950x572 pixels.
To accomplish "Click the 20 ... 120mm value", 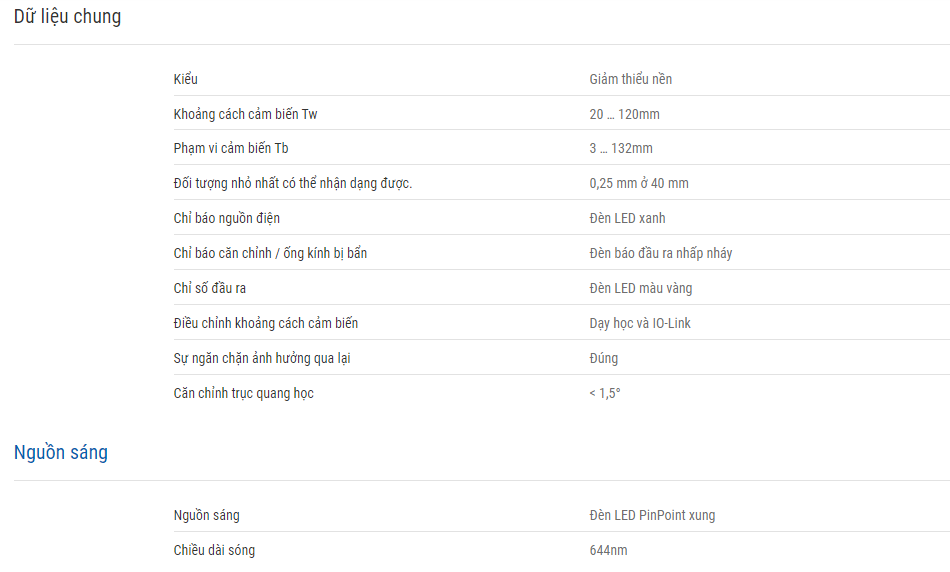I will tap(625, 115).
